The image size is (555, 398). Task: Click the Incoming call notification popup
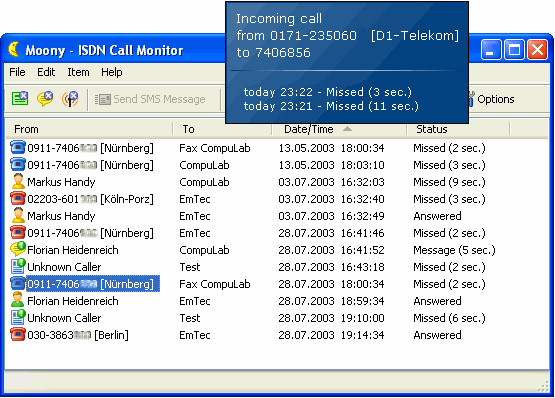pos(347,63)
